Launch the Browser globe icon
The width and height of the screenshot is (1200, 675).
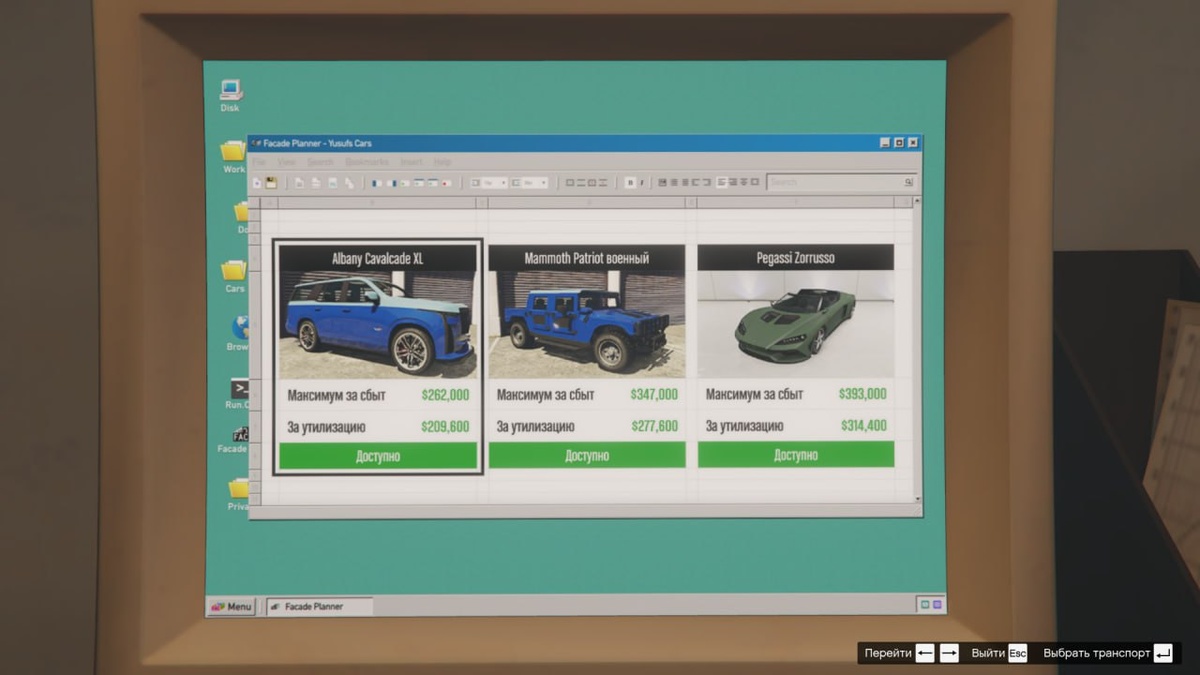239,334
